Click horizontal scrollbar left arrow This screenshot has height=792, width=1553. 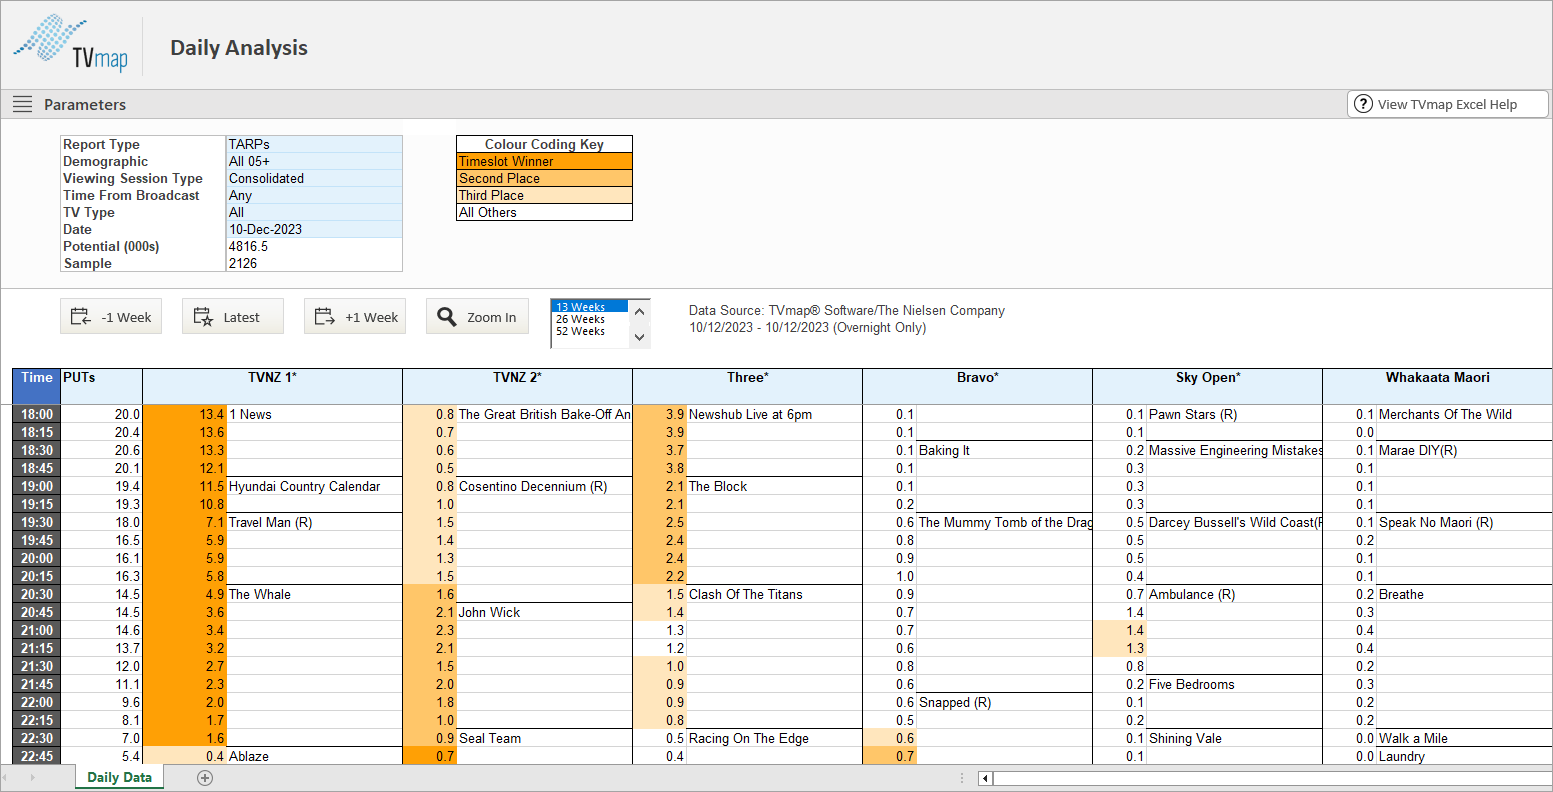985,778
